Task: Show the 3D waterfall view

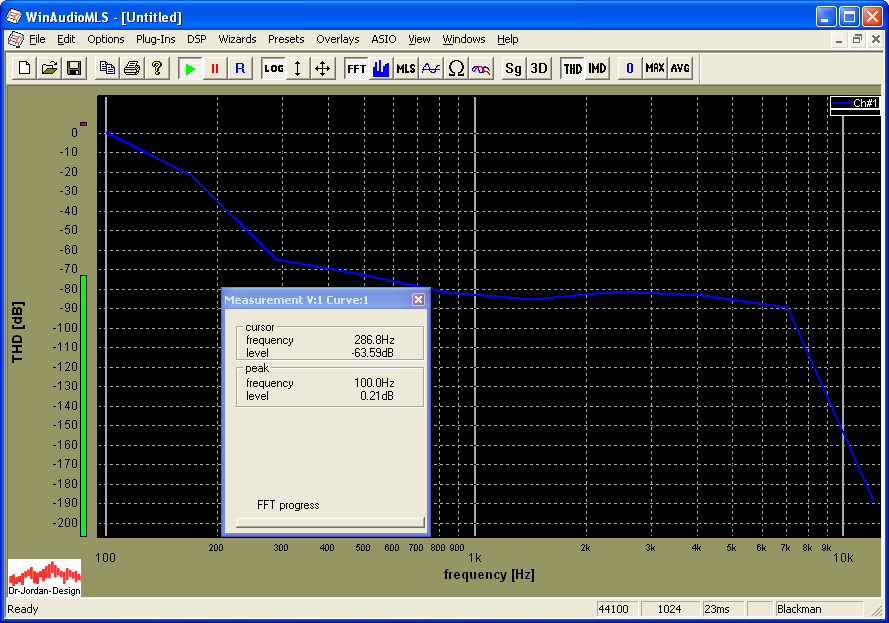Action: point(539,68)
